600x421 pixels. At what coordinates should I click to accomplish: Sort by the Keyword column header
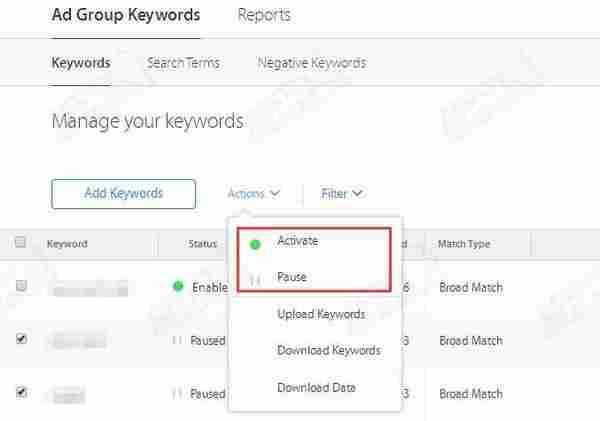(67, 244)
